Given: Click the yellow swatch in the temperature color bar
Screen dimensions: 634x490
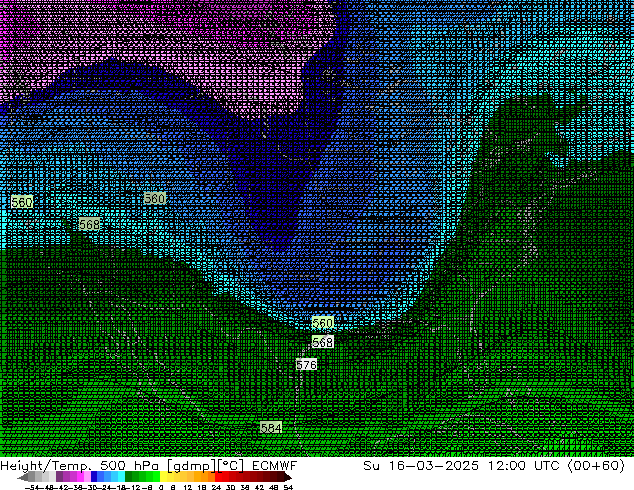Looking at the screenshot, I should [163, 476].
